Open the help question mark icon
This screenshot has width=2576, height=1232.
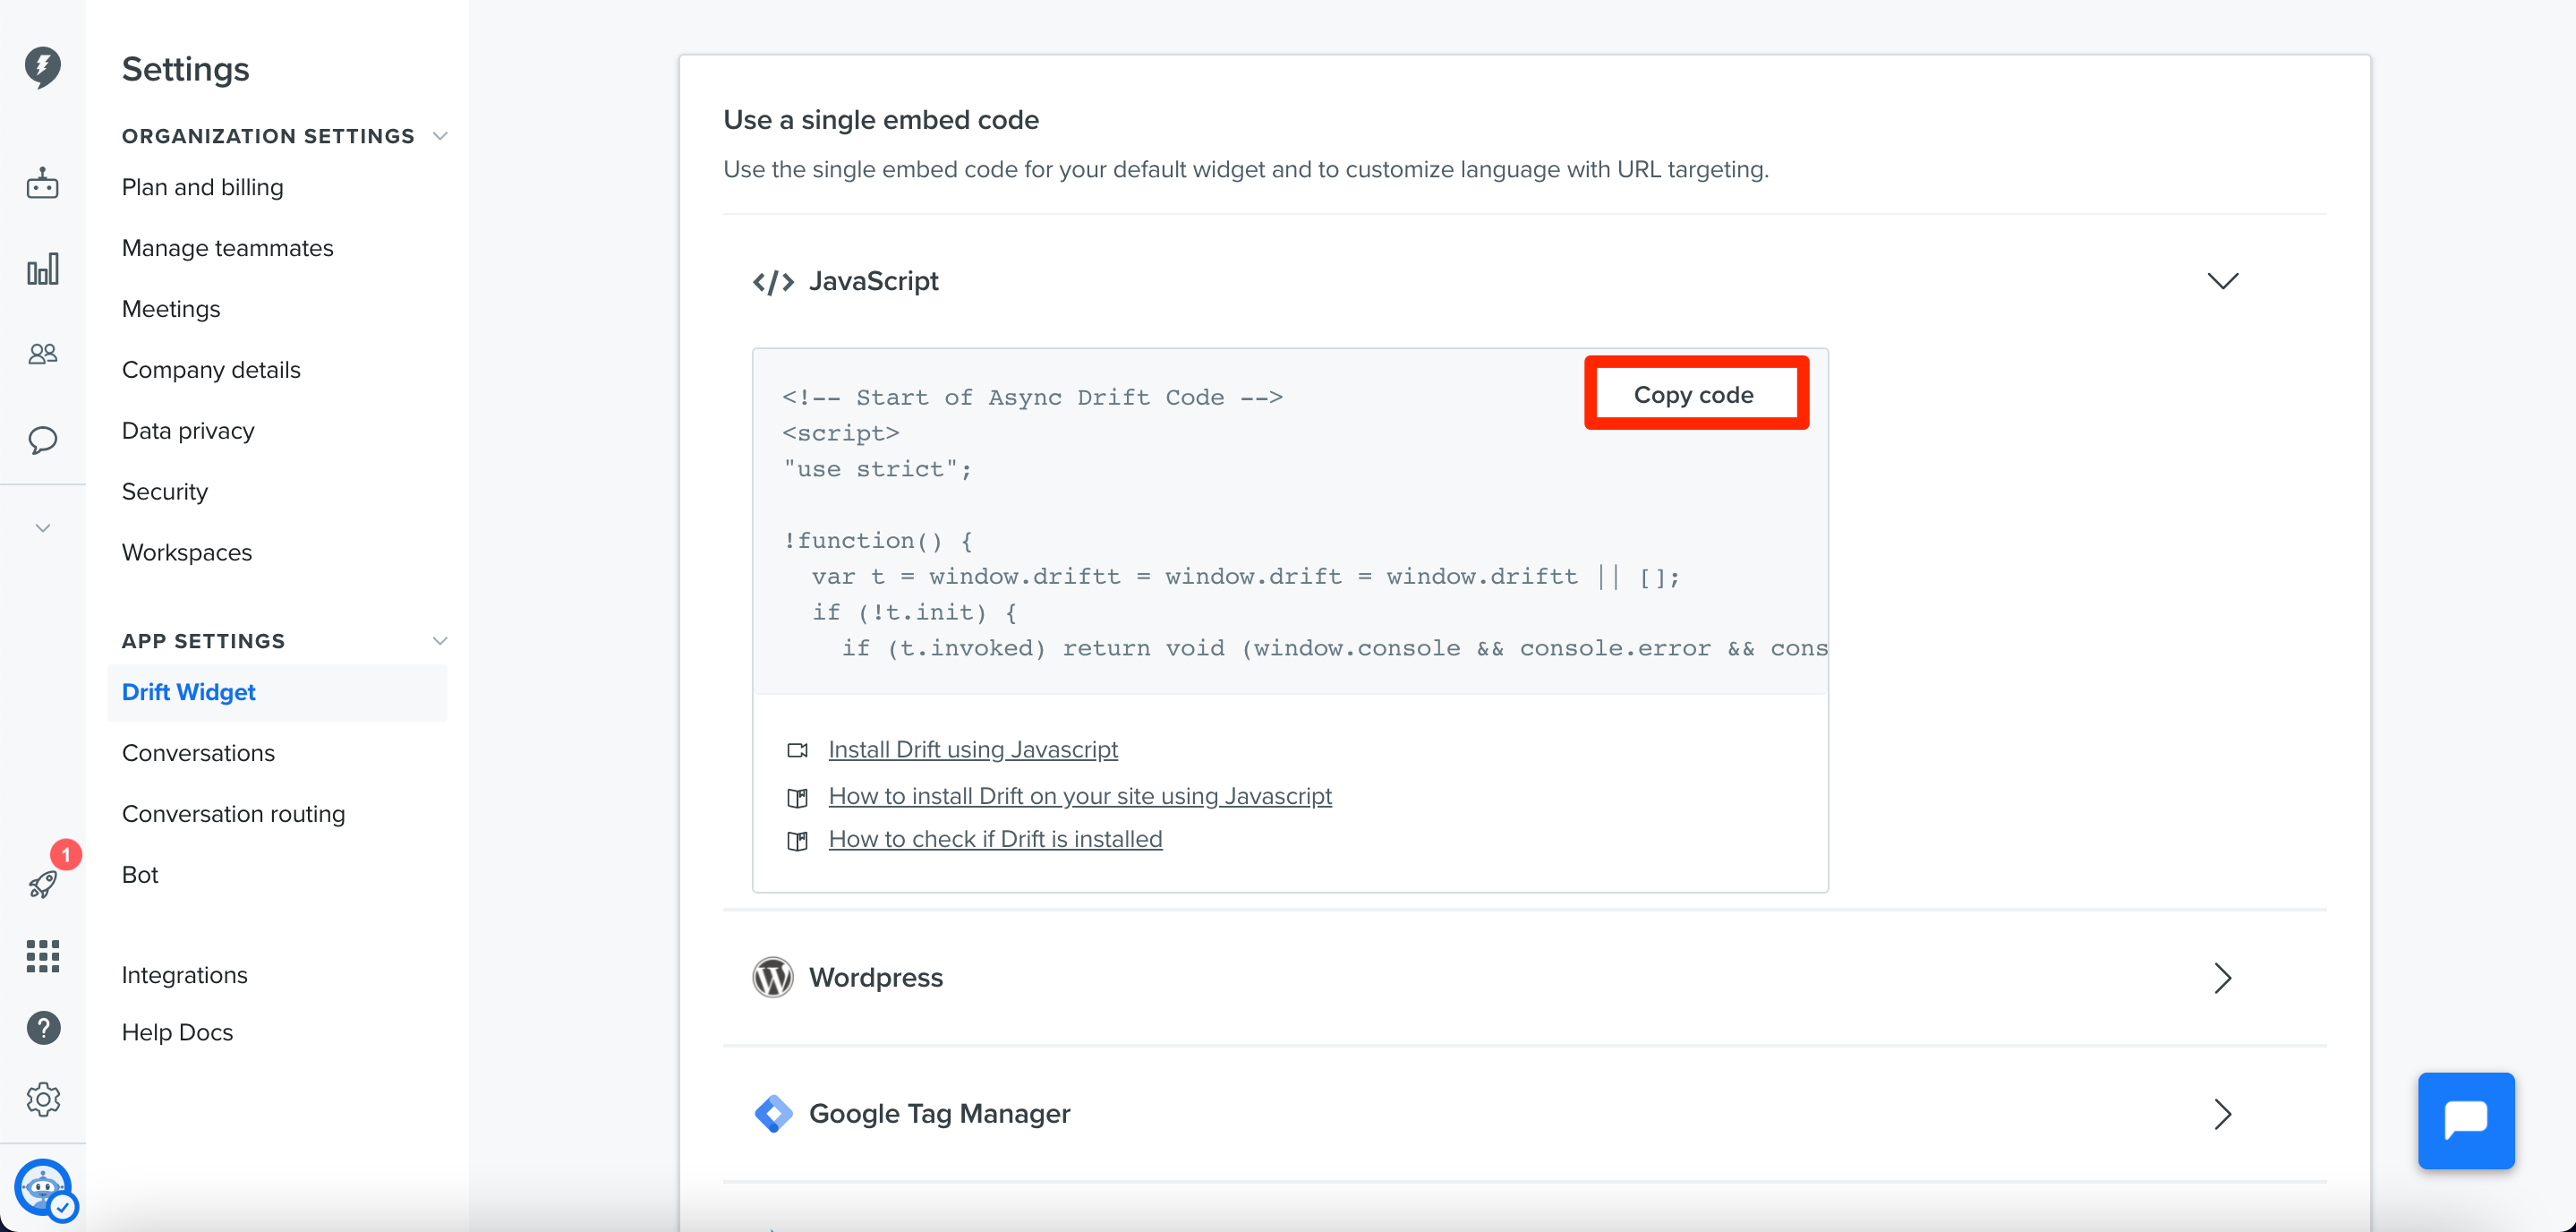coord(43,1027)
